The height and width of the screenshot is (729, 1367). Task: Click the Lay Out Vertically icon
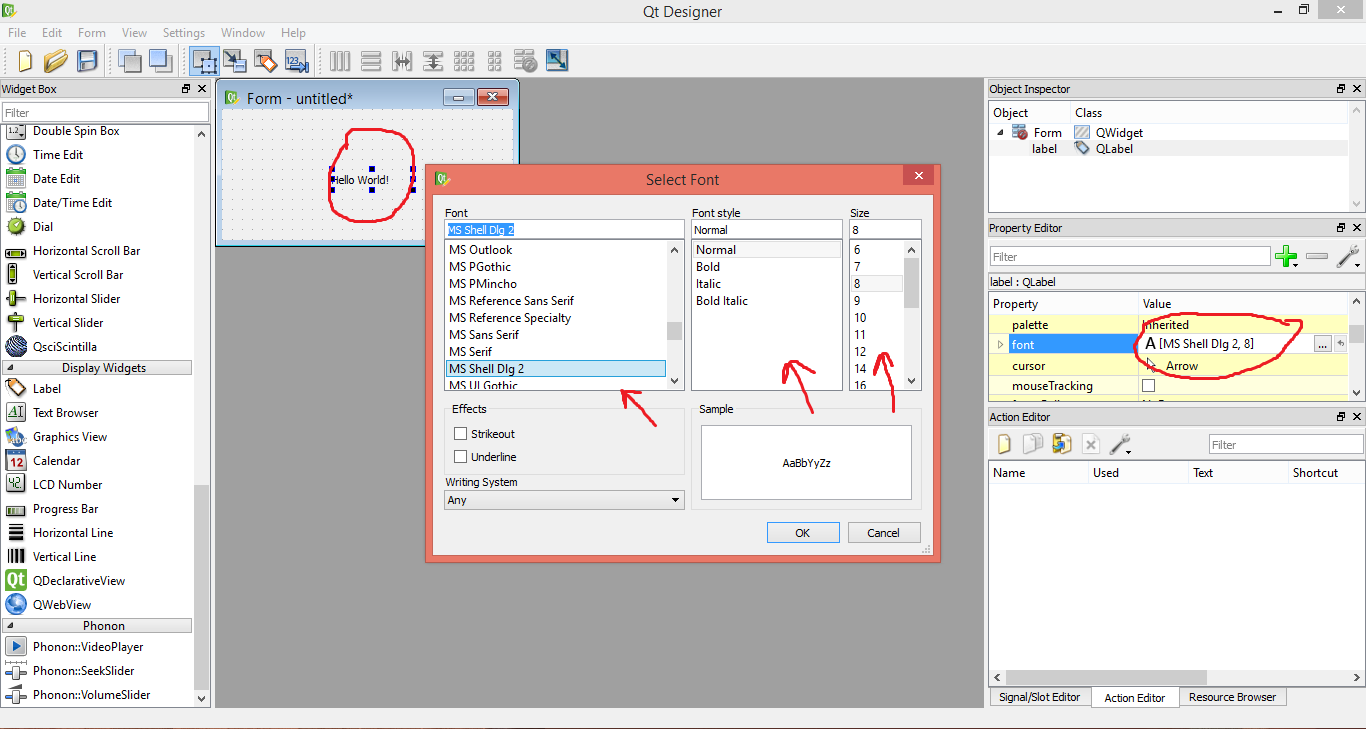(x=371, y=61)
